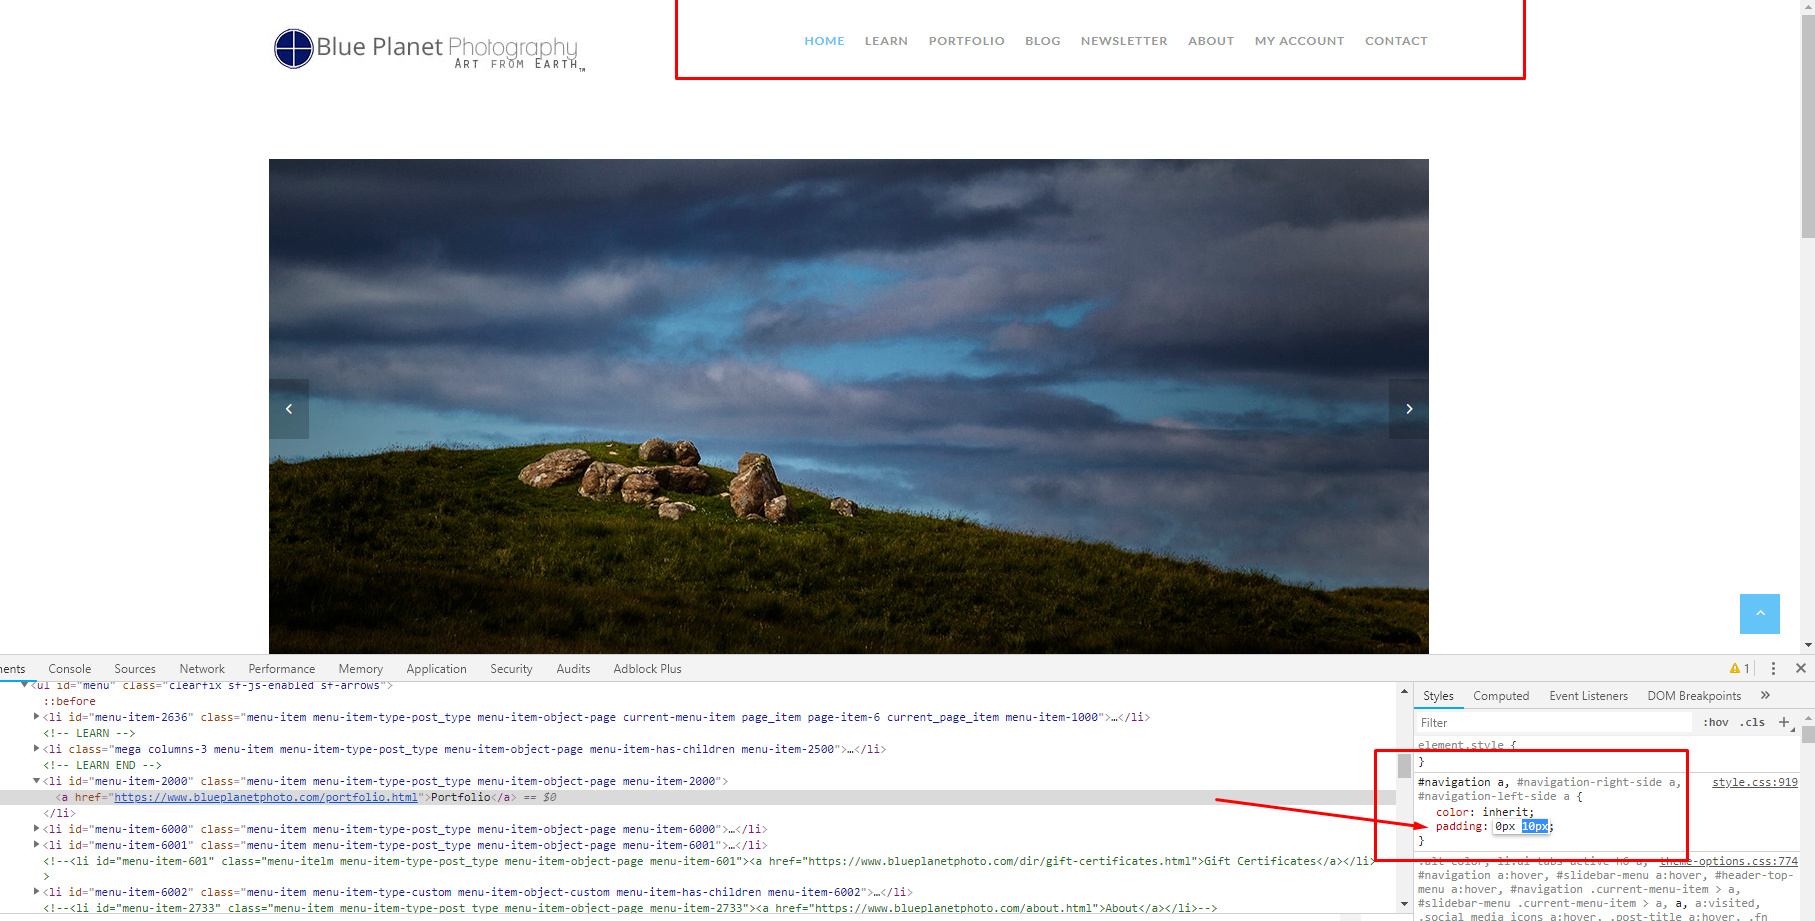This screenshot has width=1815, height=921.
Task: Open the theme-options.css:774 source link
Action: pos(1728,861)
